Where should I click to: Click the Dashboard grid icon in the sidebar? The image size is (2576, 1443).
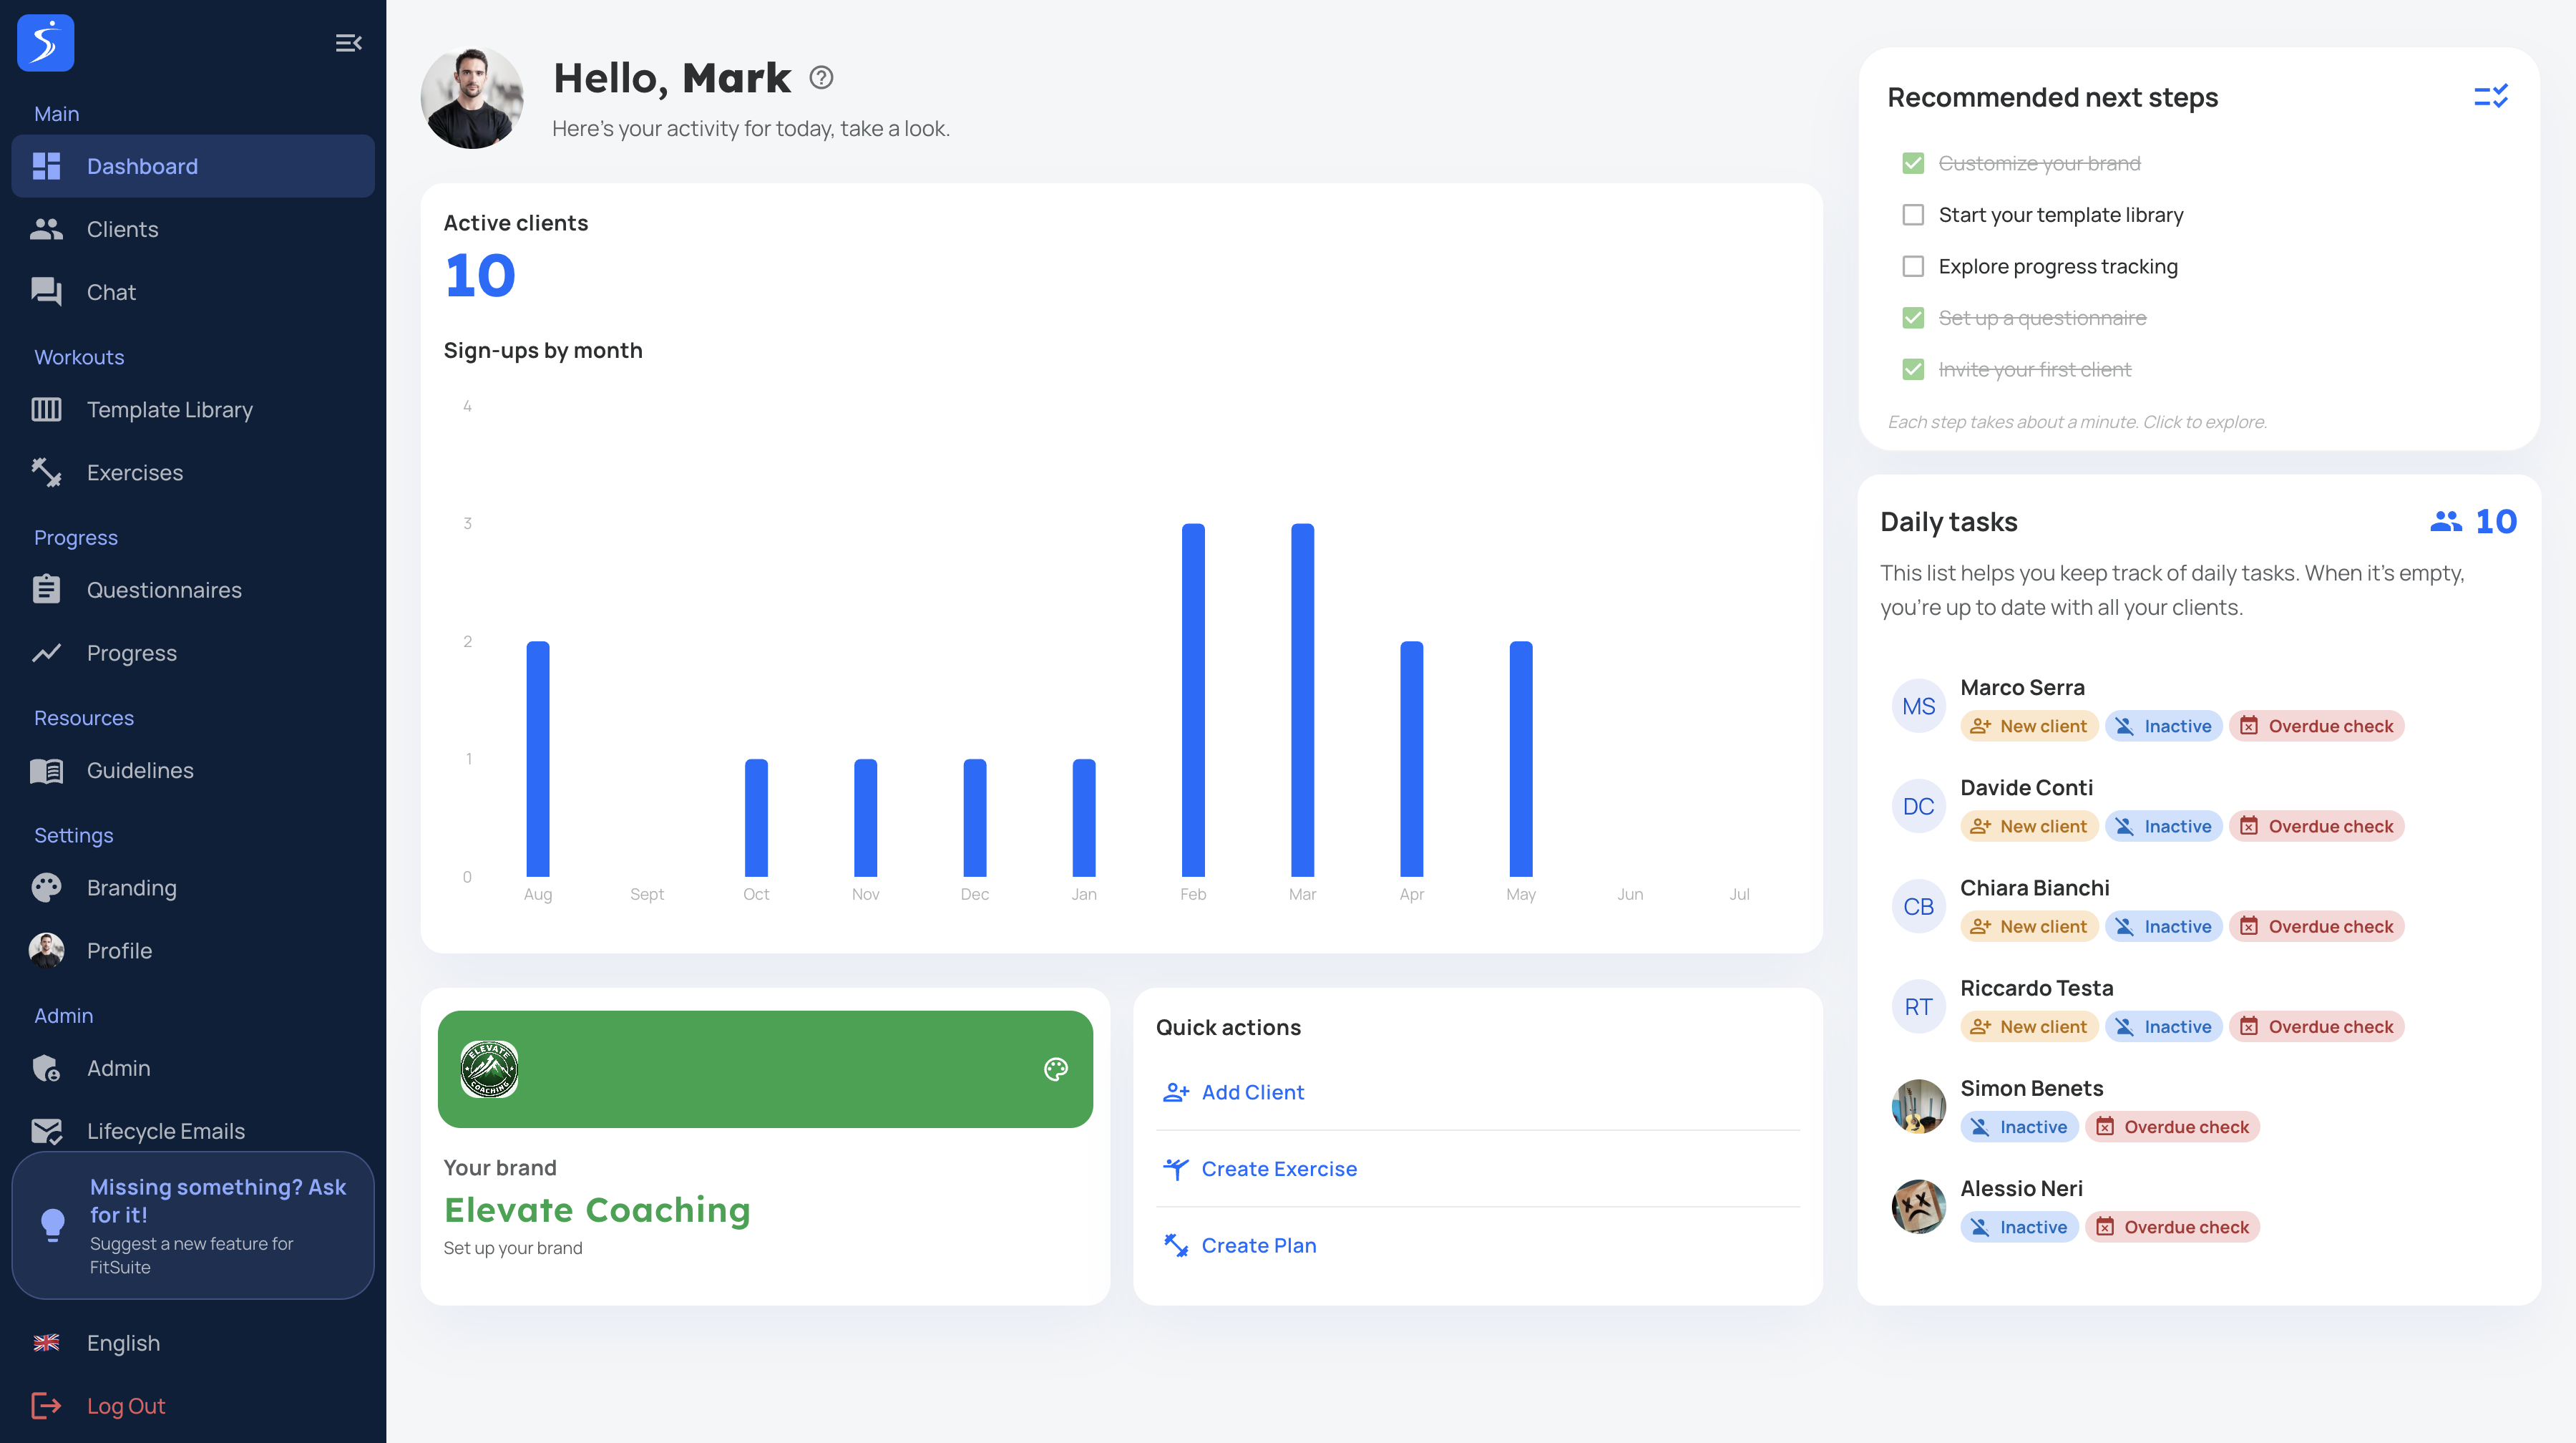pos(46,166)
